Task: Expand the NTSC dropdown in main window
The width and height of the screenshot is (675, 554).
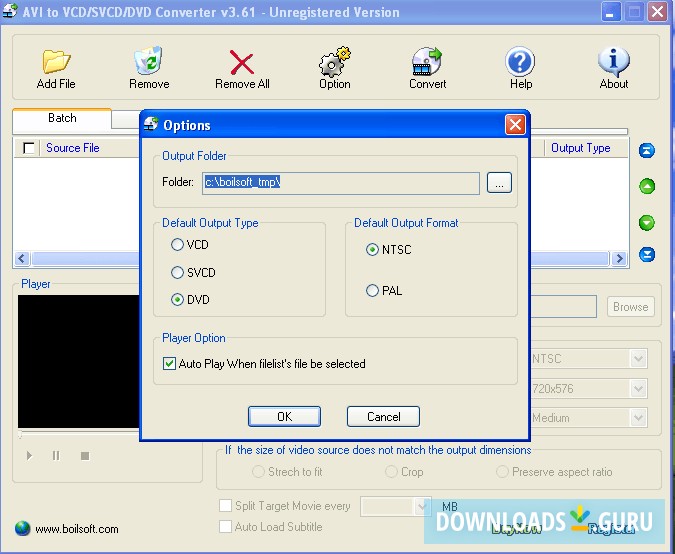Action: coord(638,359)
